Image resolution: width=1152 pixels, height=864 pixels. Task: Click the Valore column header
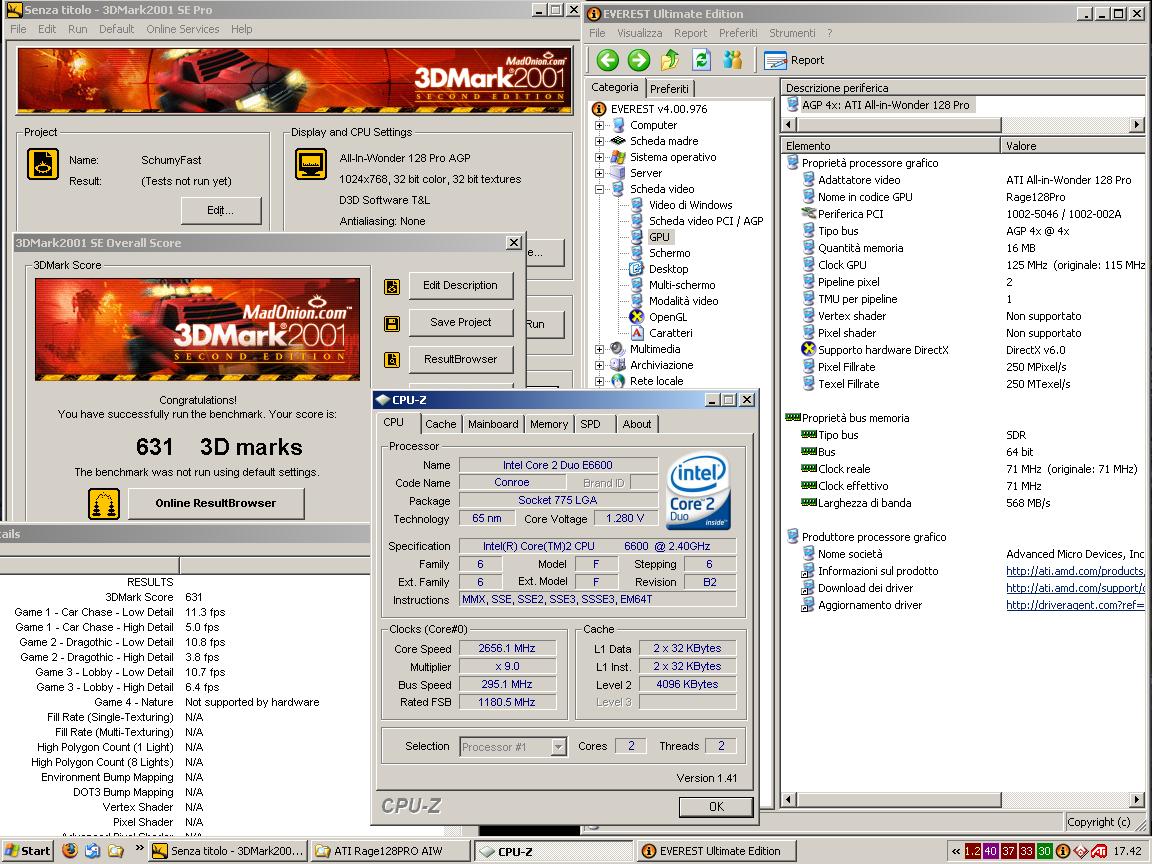pos(1073,145)
